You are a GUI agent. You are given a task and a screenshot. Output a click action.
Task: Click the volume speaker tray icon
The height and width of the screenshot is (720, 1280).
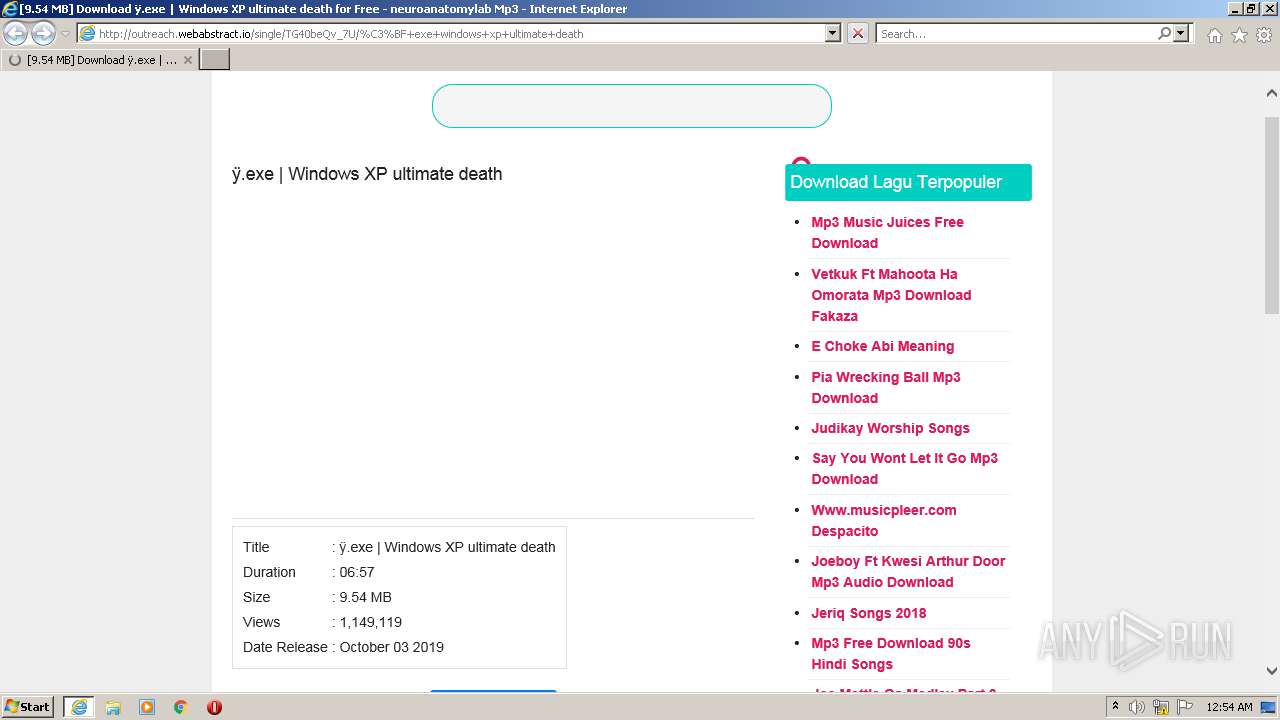[x=1137, y=707]
